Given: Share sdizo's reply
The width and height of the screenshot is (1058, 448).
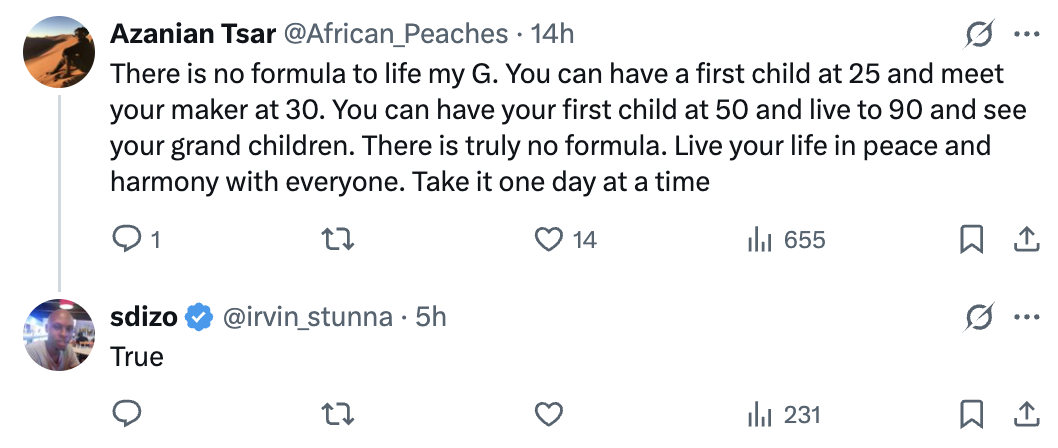Looking at the screenshot, I should click(1025, 414).
